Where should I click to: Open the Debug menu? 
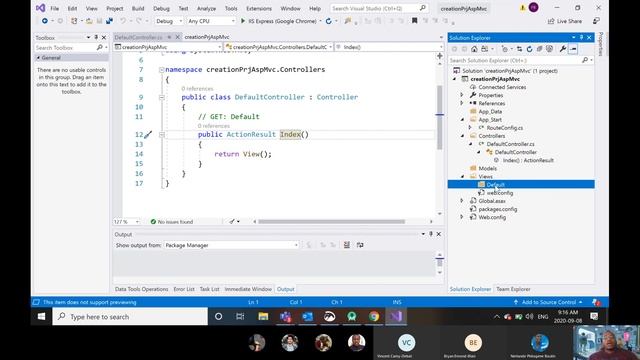pyautogui.click(x=161, y=8)
